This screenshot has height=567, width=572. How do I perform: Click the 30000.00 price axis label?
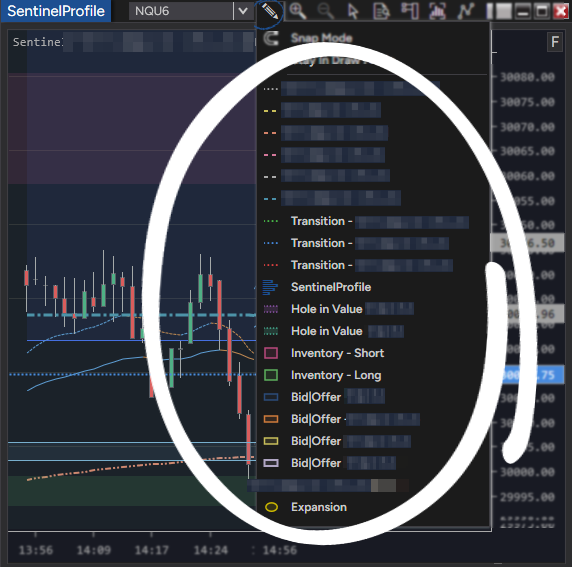tap(527, 472)
